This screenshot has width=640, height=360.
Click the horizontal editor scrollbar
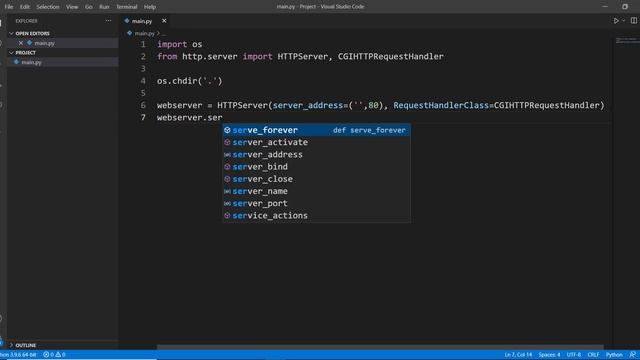pos(380,347)
